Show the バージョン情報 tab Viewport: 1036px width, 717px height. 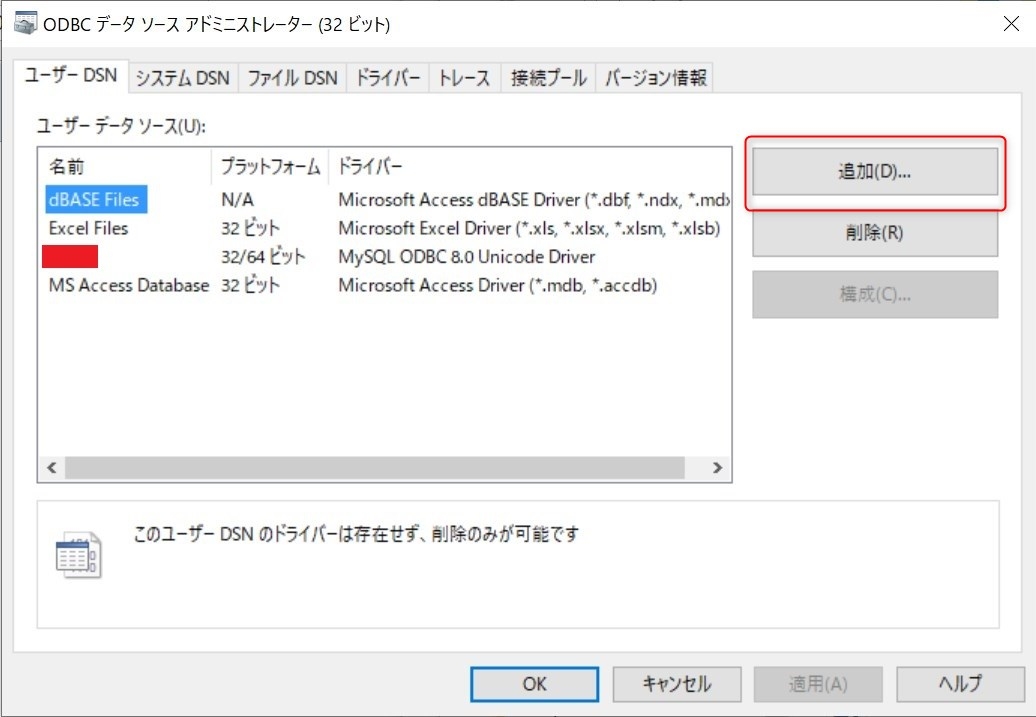[x=655, y=78]
